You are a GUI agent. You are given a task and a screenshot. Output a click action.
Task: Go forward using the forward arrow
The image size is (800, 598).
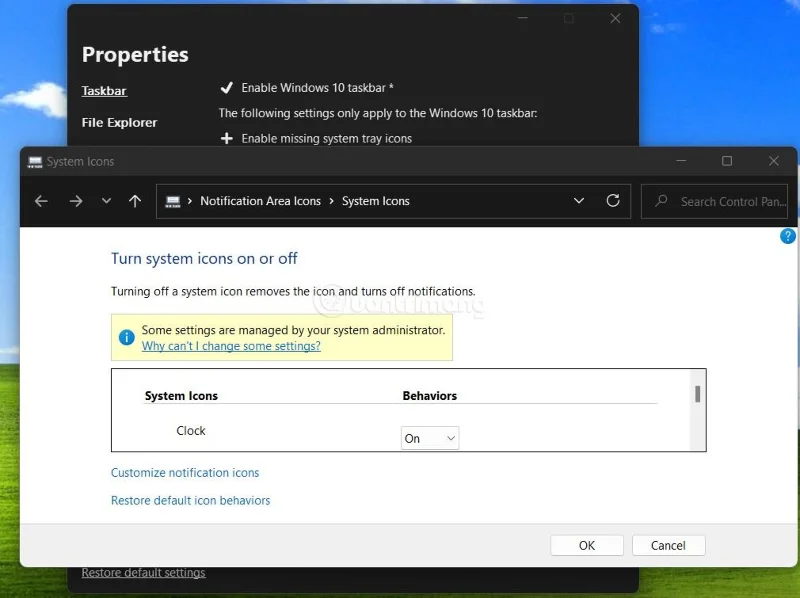pyautogui.click(x=76, y=201)
